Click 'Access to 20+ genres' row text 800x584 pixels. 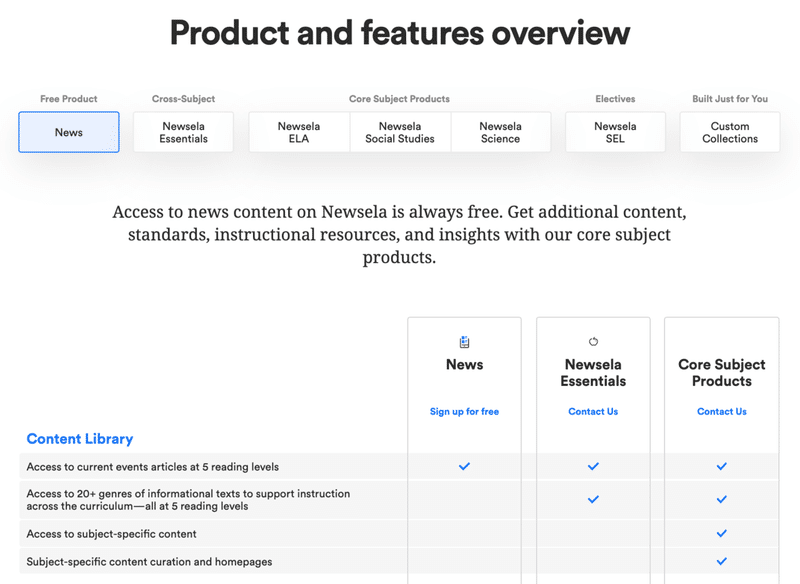click(x=188, y=500)
